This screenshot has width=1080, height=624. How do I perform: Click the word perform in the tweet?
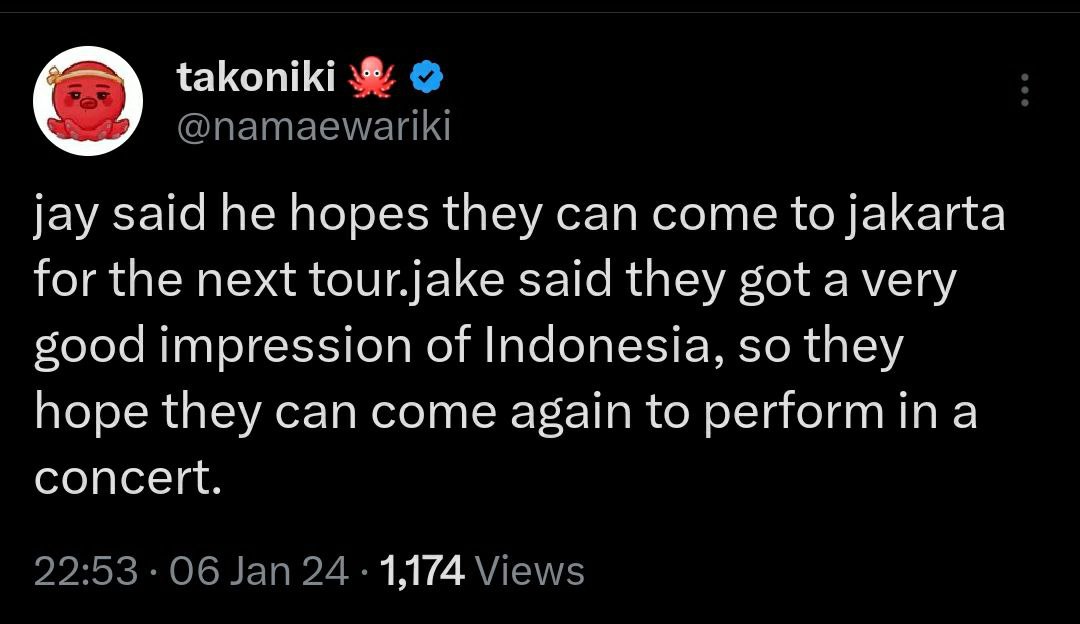click(x=795, y=413)
